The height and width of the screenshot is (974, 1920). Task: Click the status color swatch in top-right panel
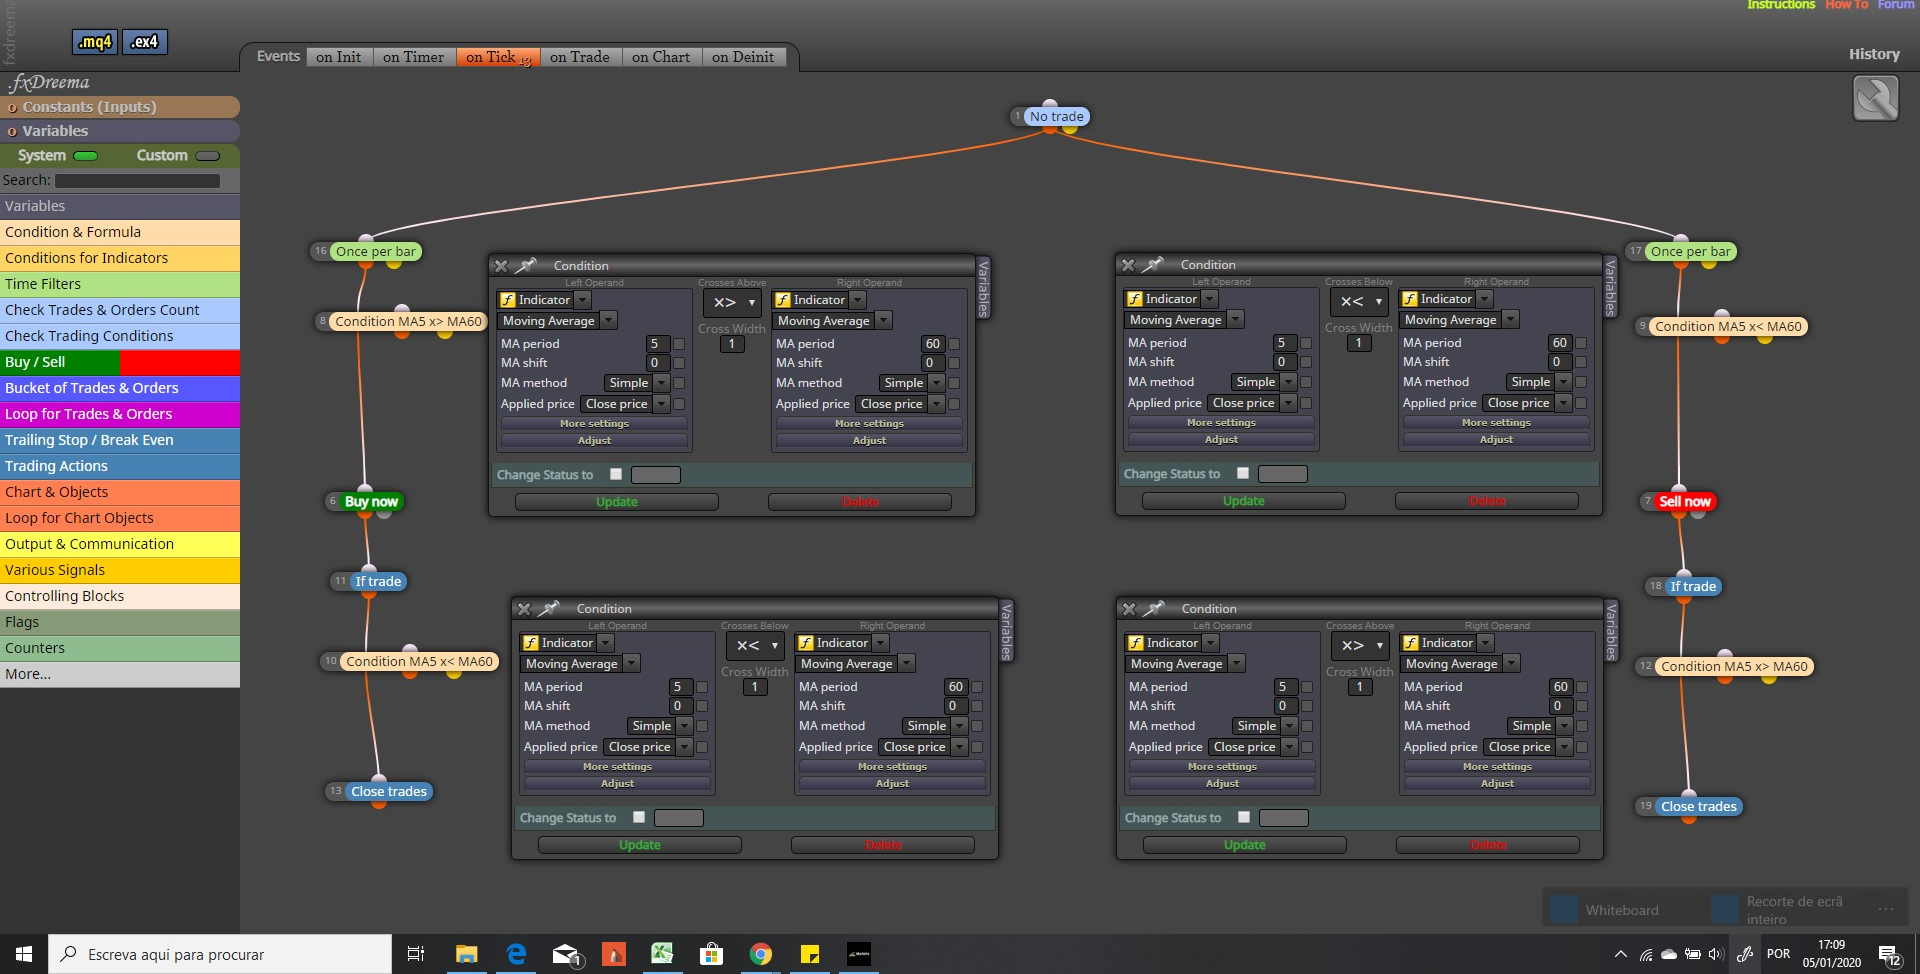coord(1283,474)
